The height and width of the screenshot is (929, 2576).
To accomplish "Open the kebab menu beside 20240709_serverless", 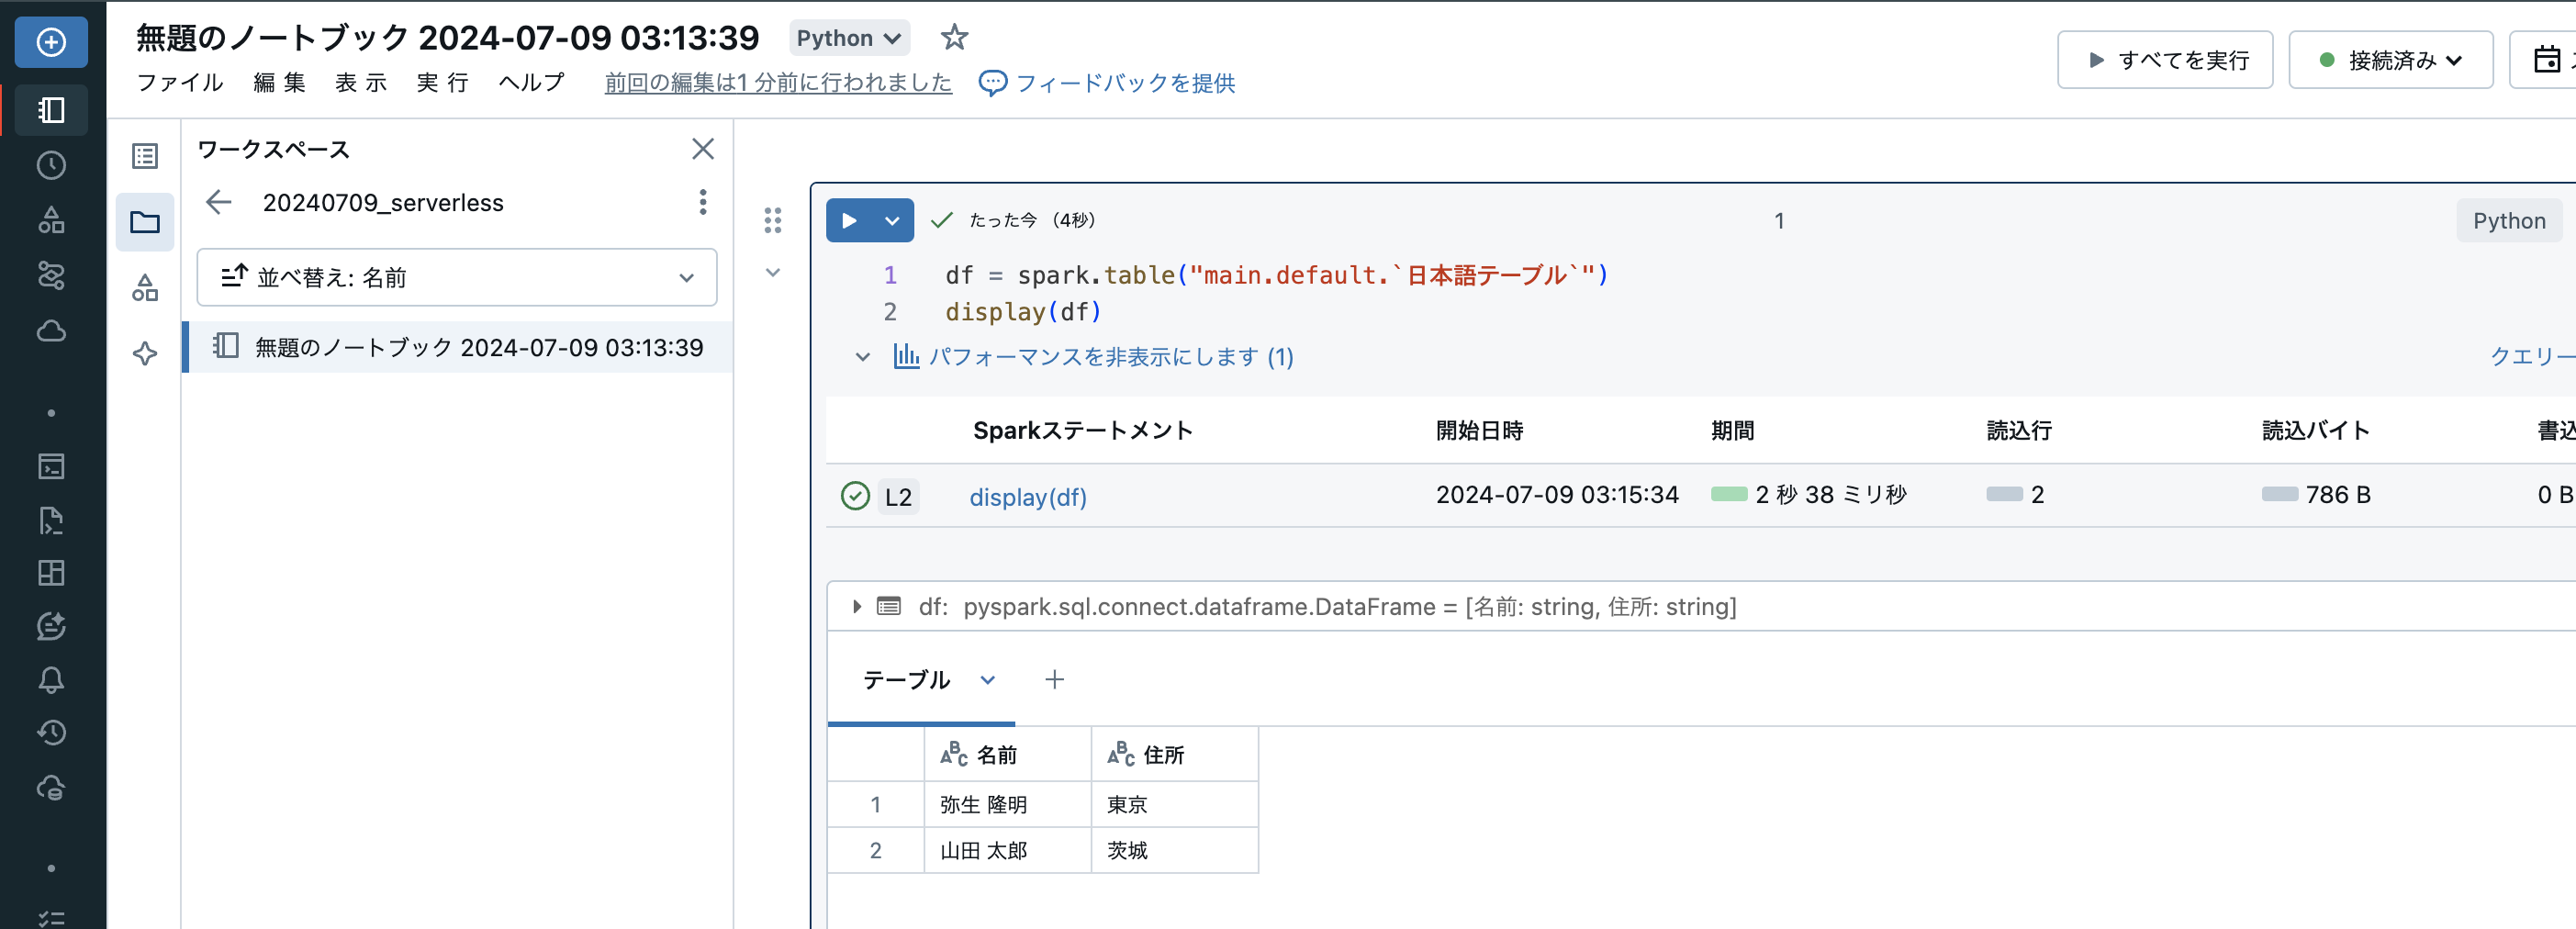I will [x=703, y=203].
